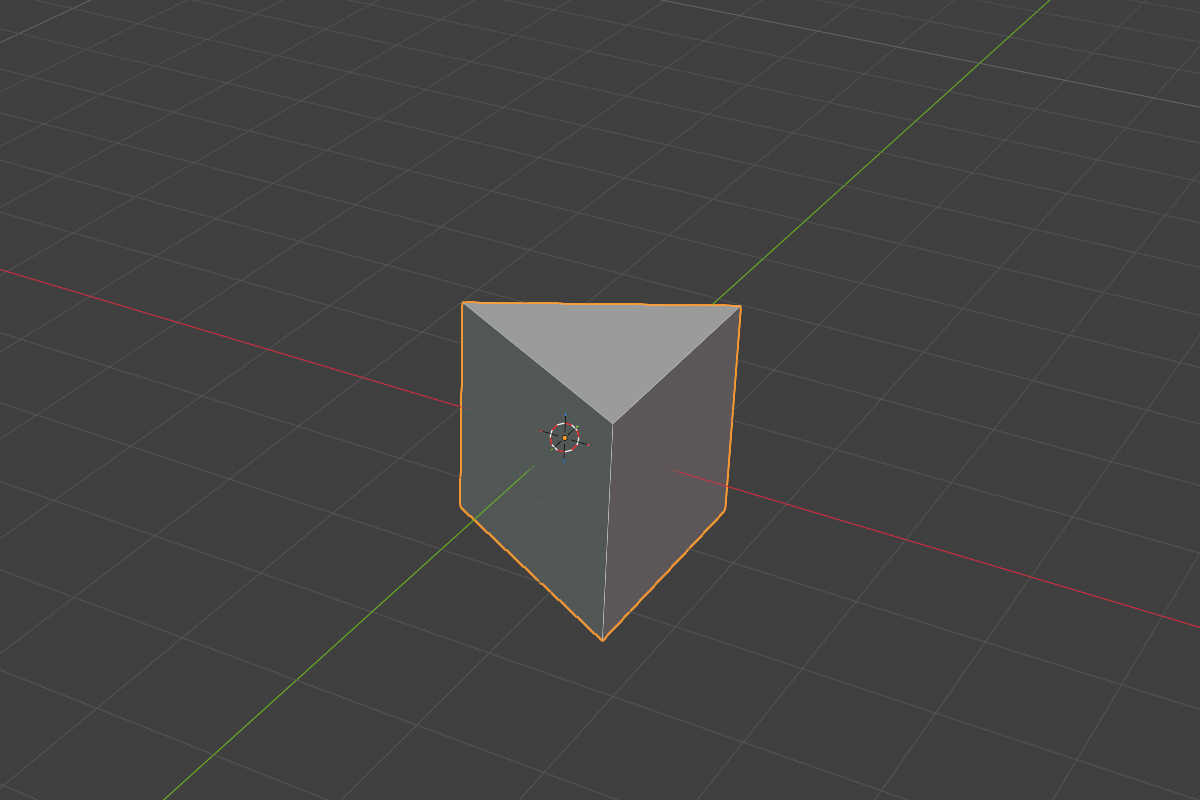Click the 3D cursor crosshair on the prism
The height and width of the screenshot is (800, 1200).
coord(564,437)
